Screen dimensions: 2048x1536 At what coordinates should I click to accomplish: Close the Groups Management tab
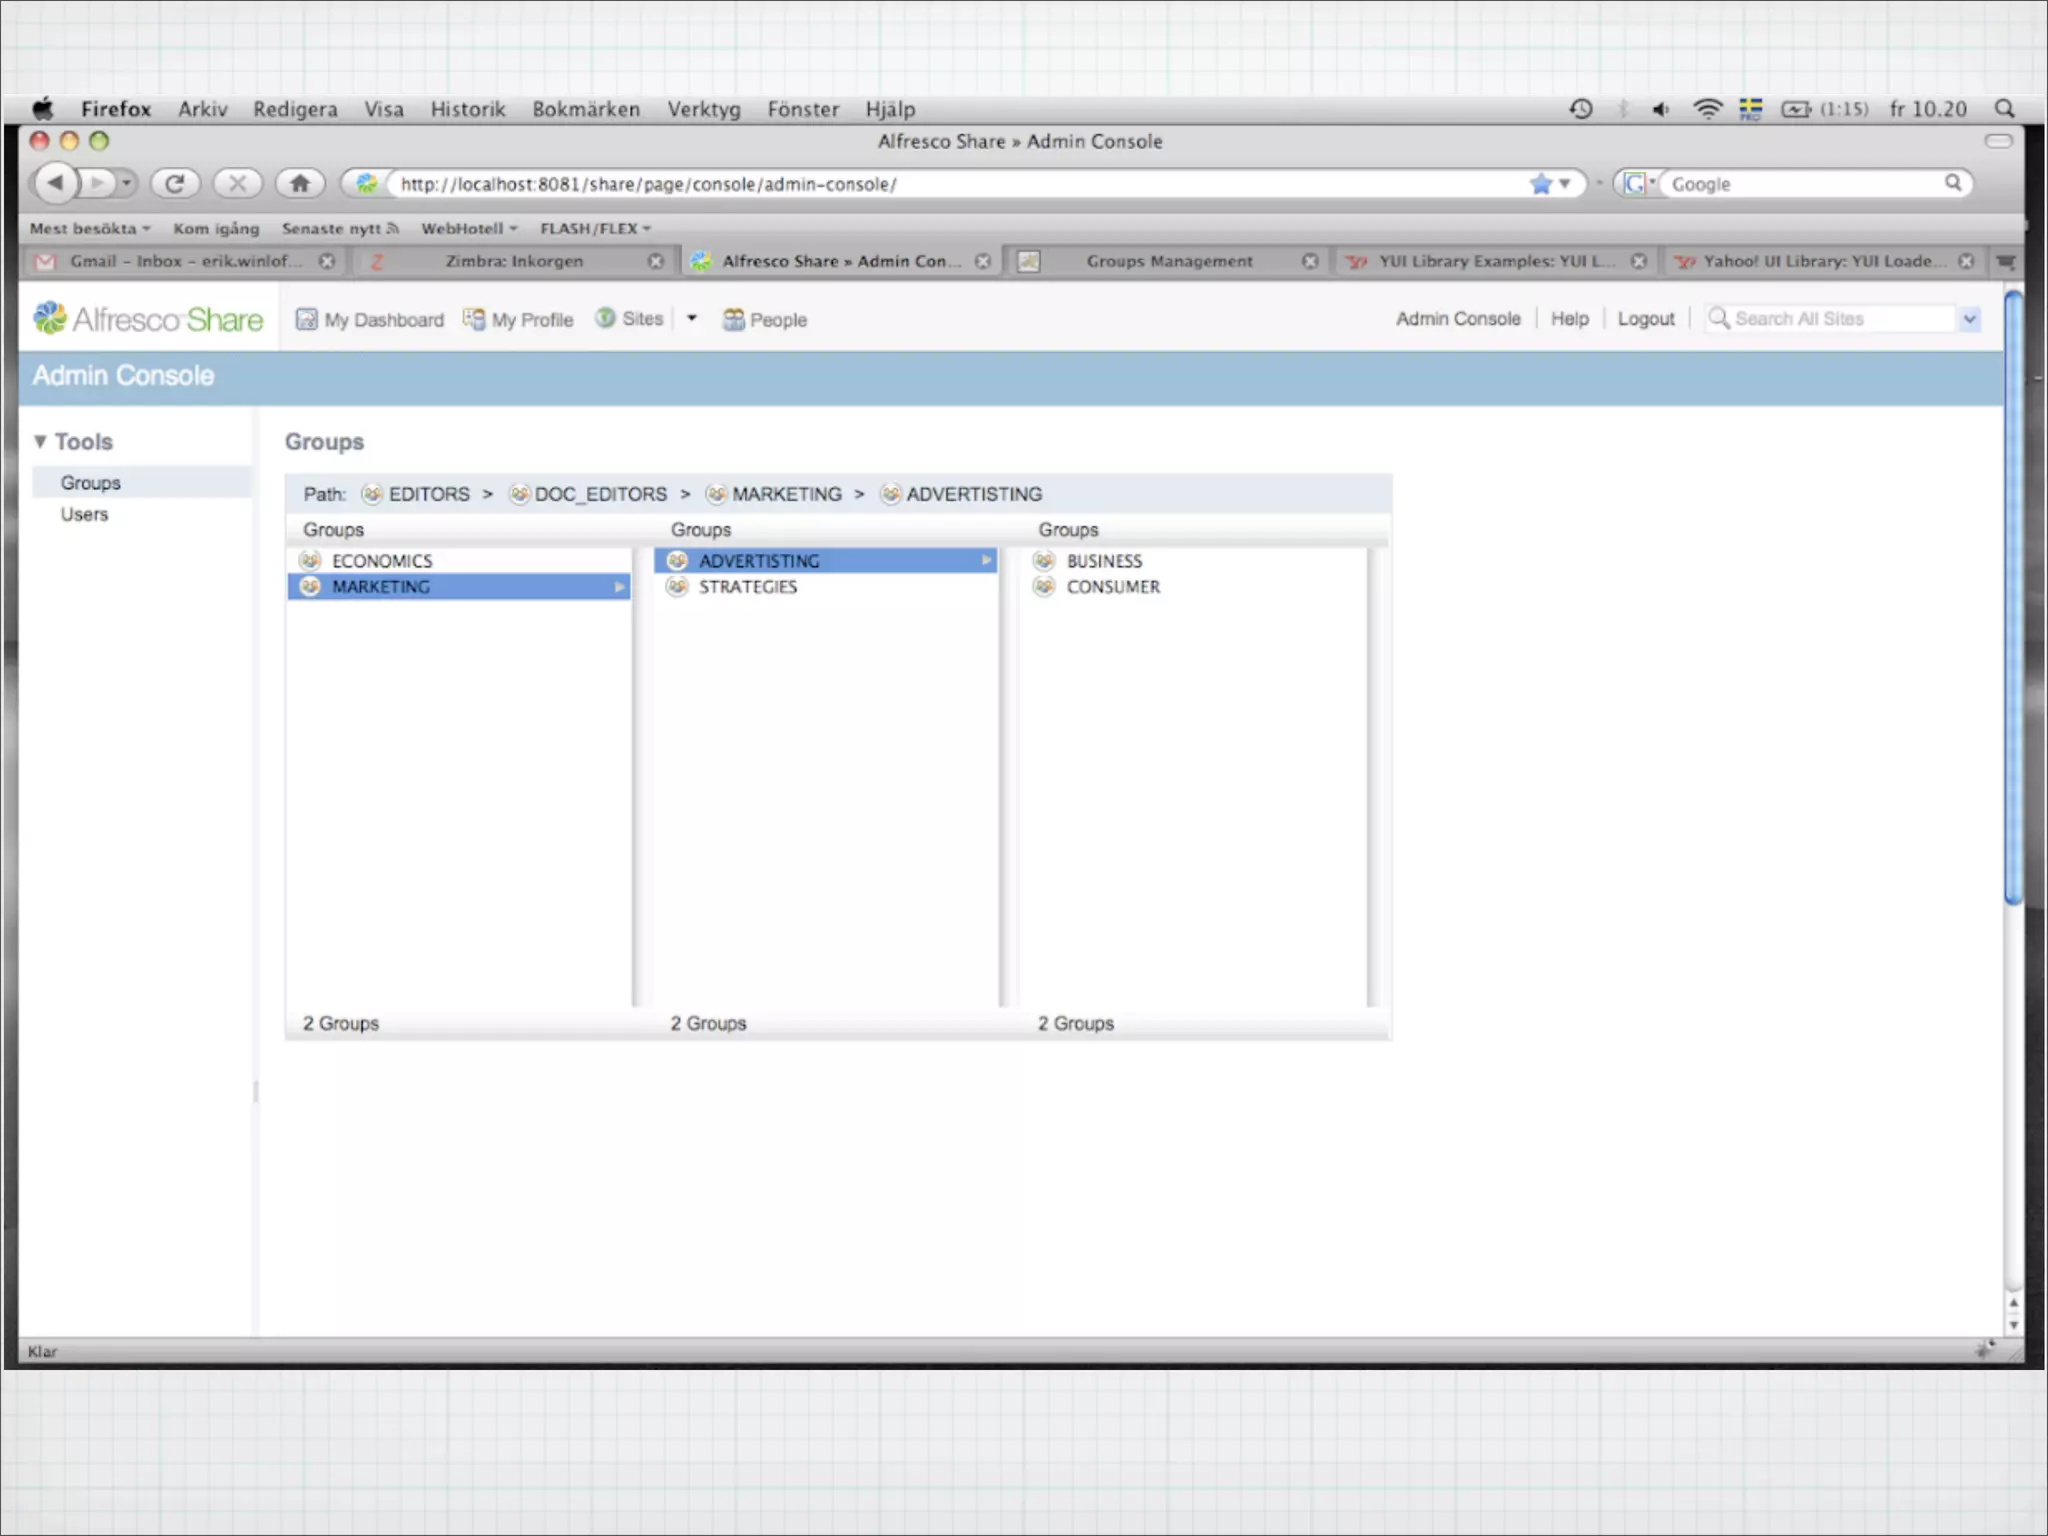coord(1309,261)
